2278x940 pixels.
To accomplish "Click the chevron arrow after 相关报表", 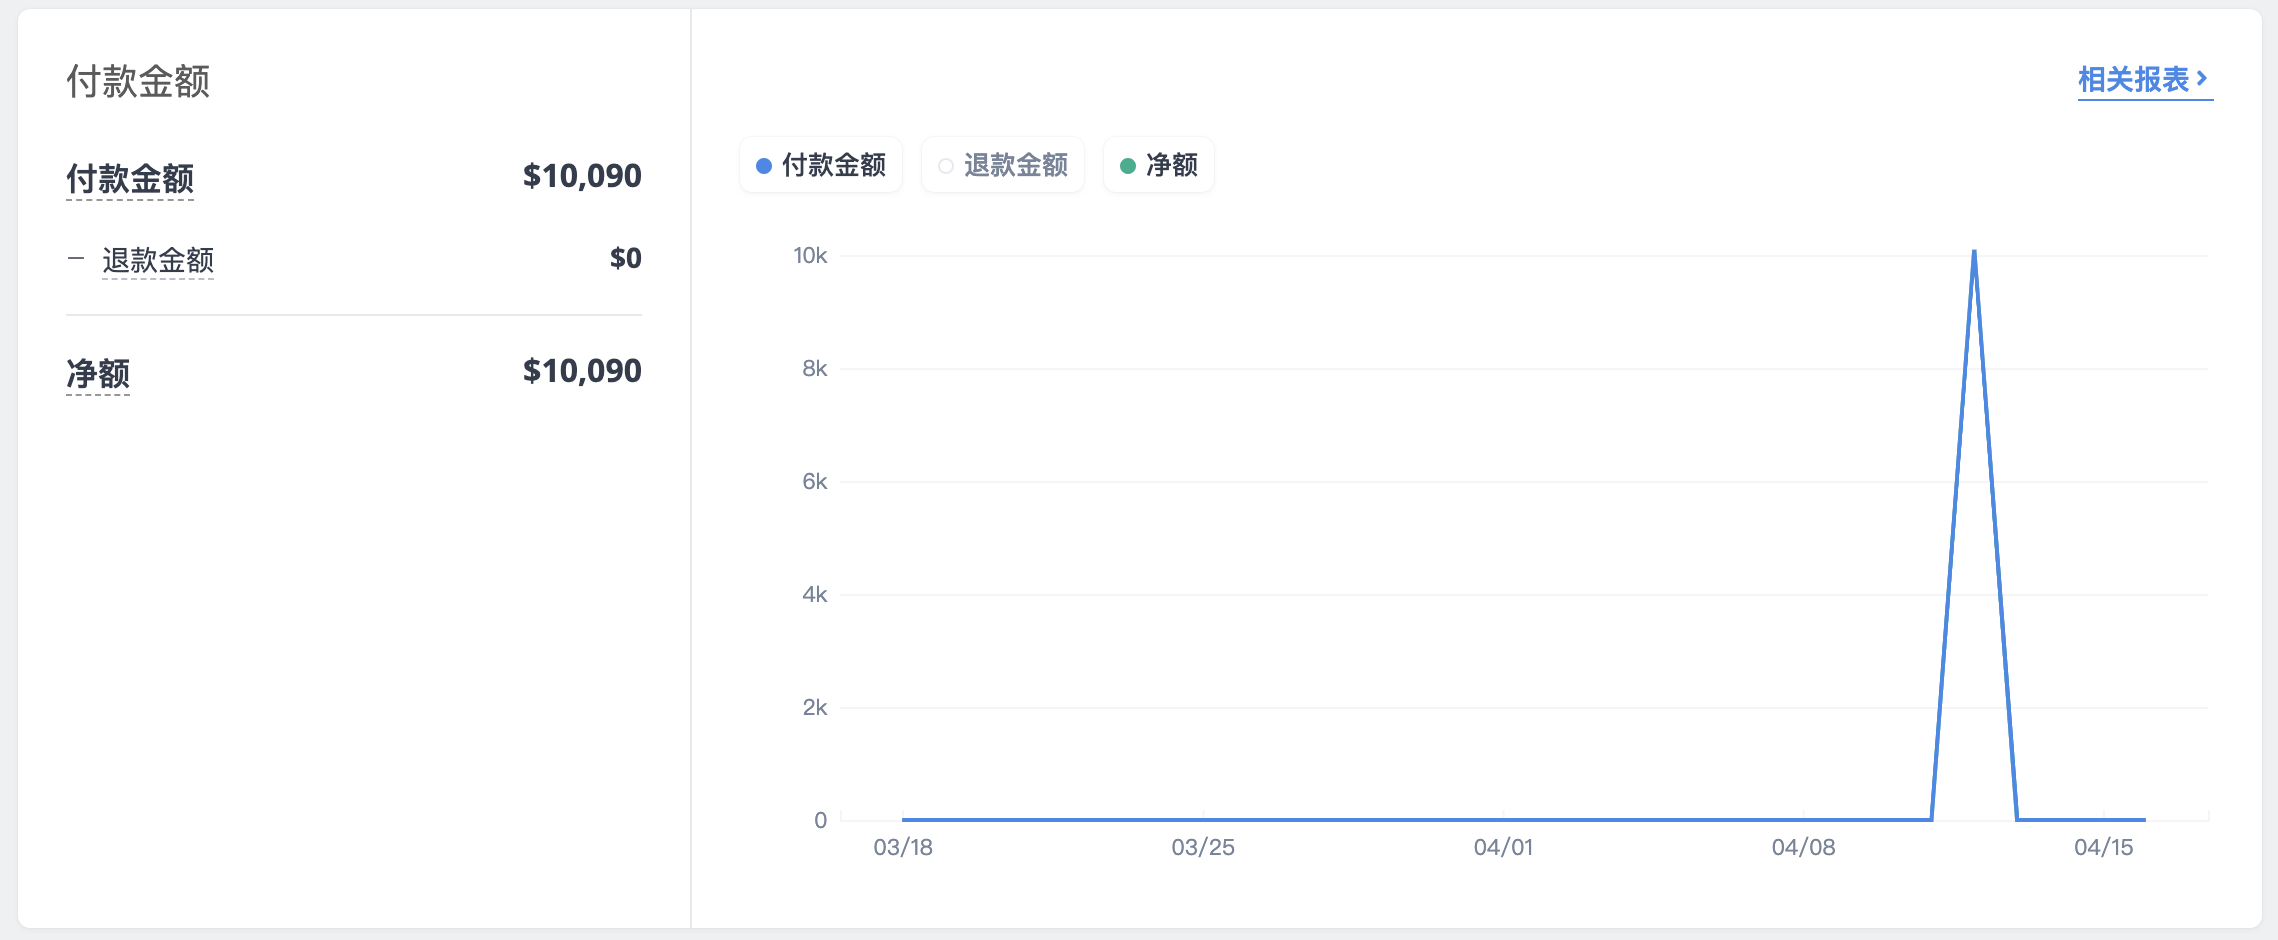I will pos(2202,78).
